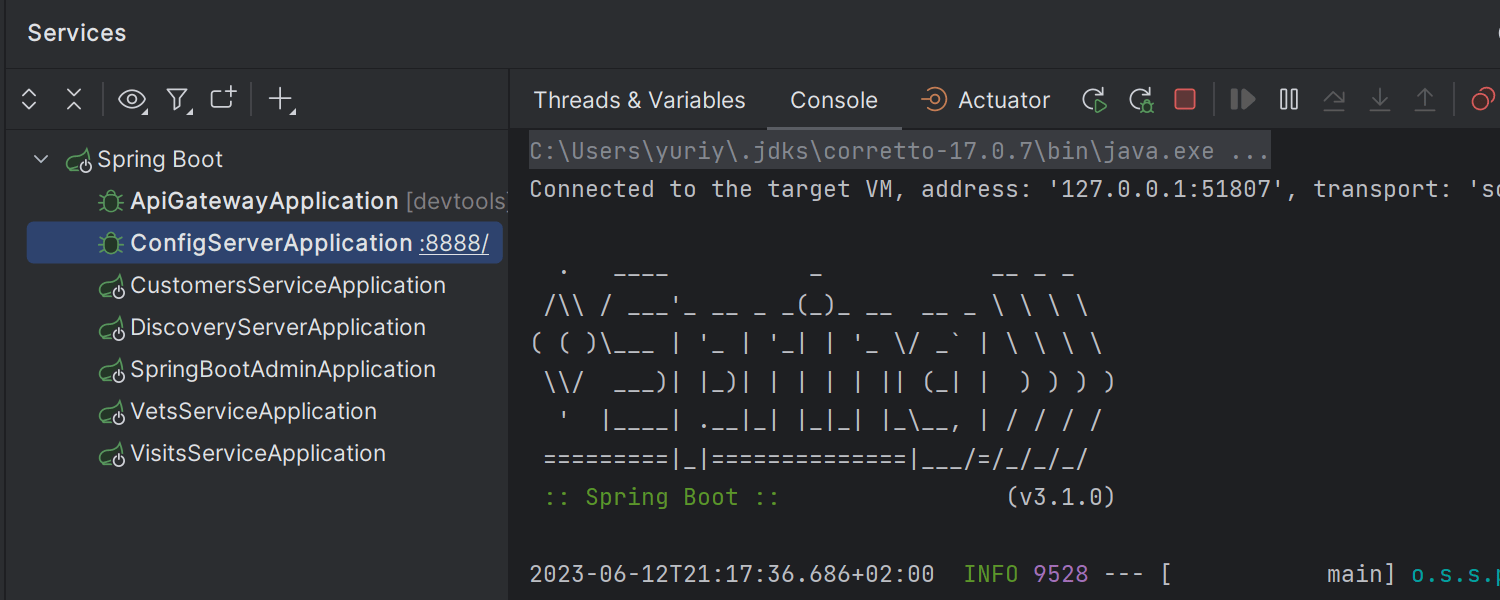This screenshot has height=600, width=1500.
Task: Collapse the Spring Boot tree node
Action: tap(41, 159)
